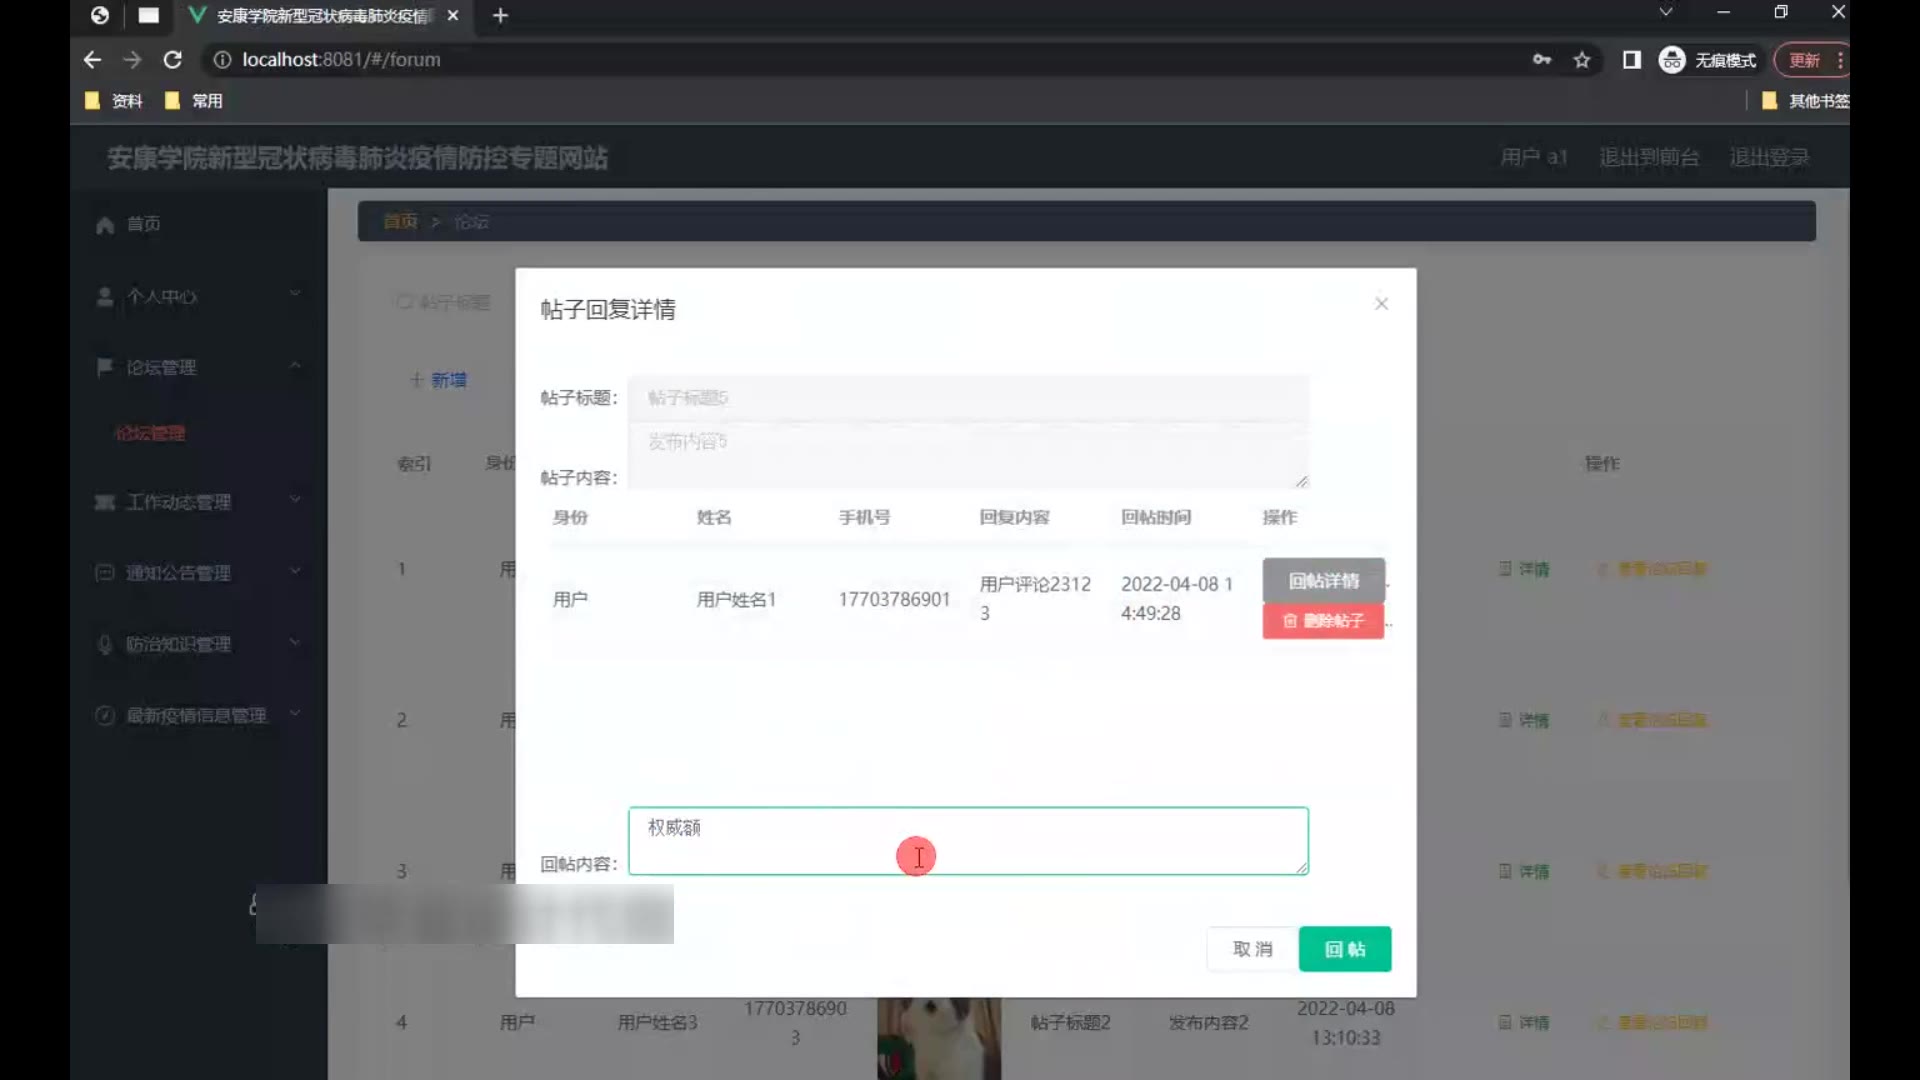Image resolution: width=1920 pixels, height=1080 pixels.
Task: Click the green 回帖 submit button
Action: pos(1344,949)
